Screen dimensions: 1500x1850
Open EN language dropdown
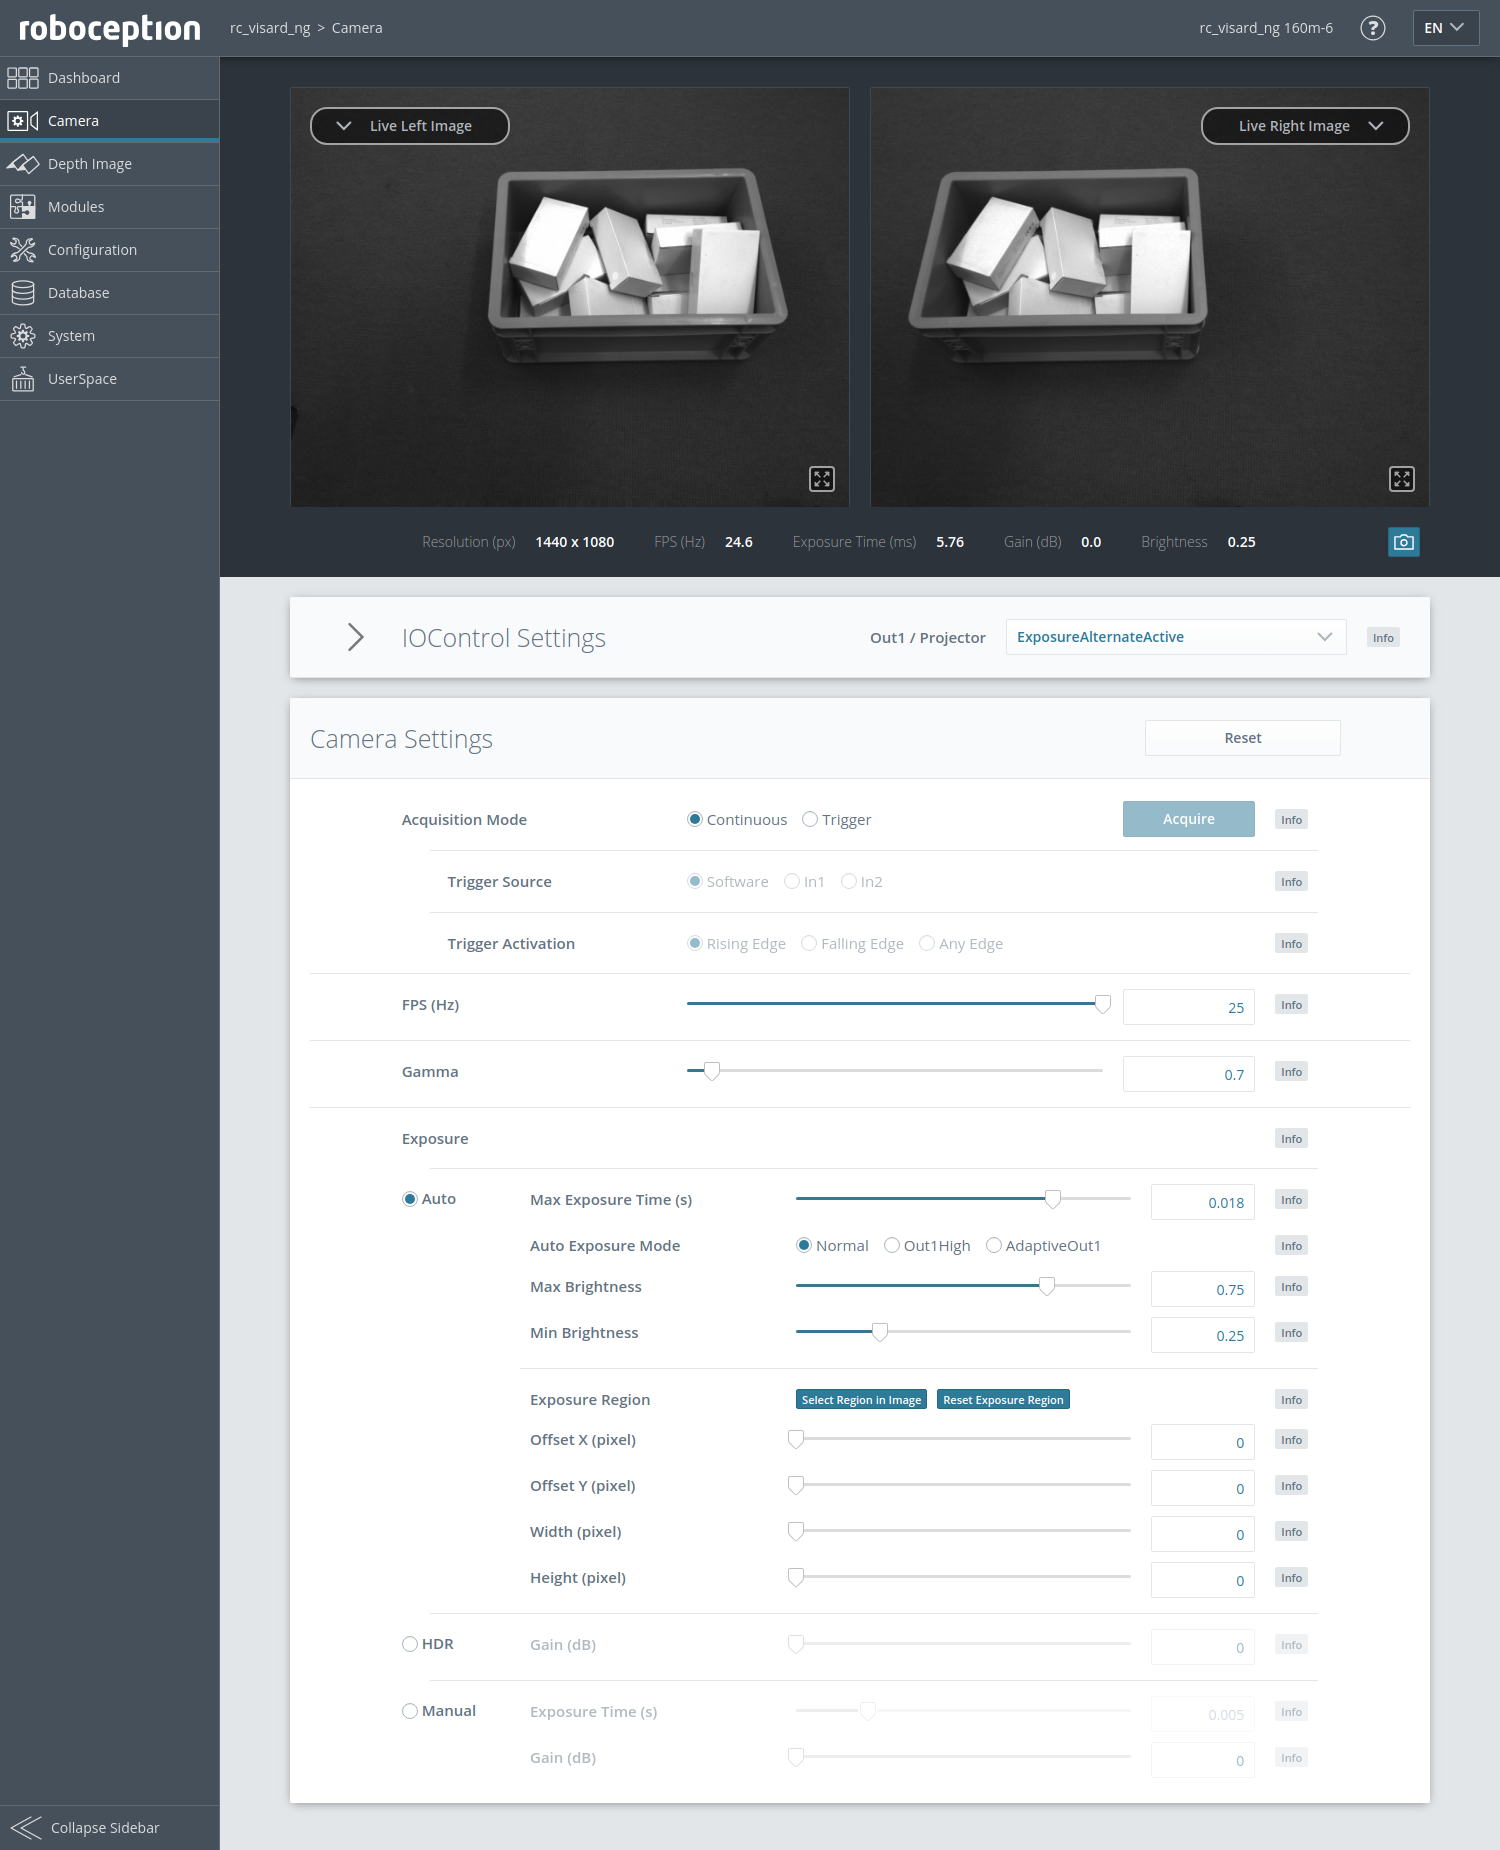pos(1445,28)
